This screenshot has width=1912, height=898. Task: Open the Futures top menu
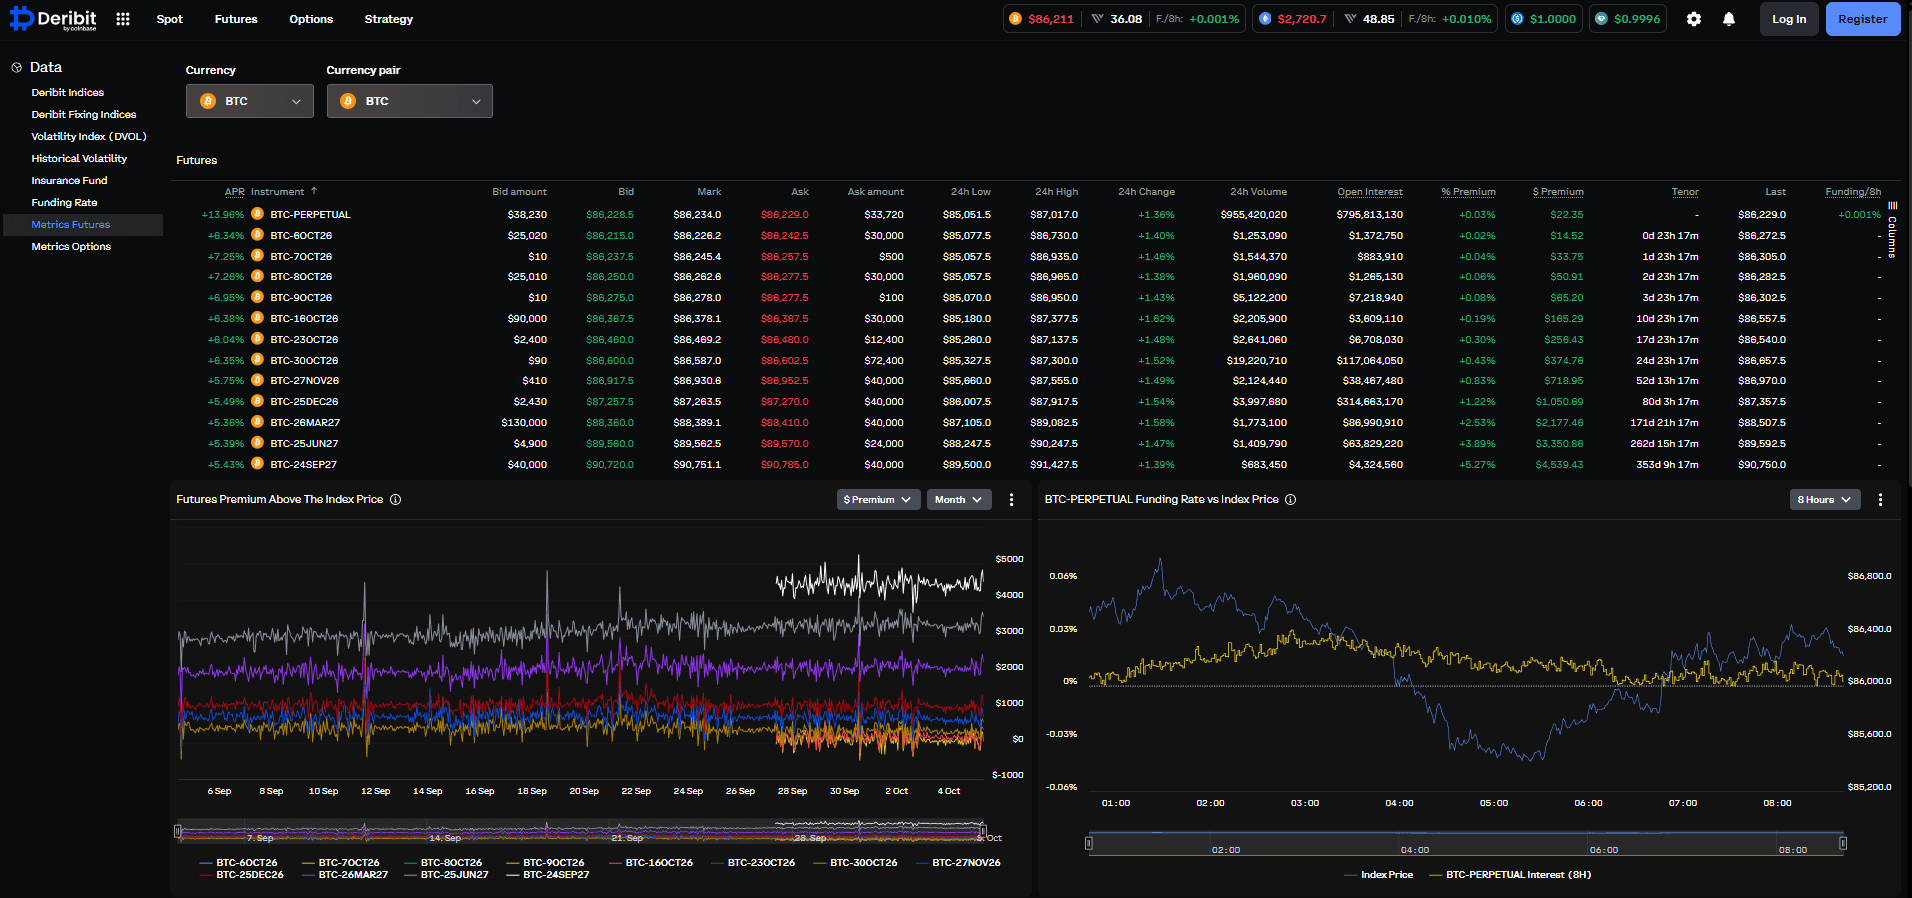(x=236, y=19)
